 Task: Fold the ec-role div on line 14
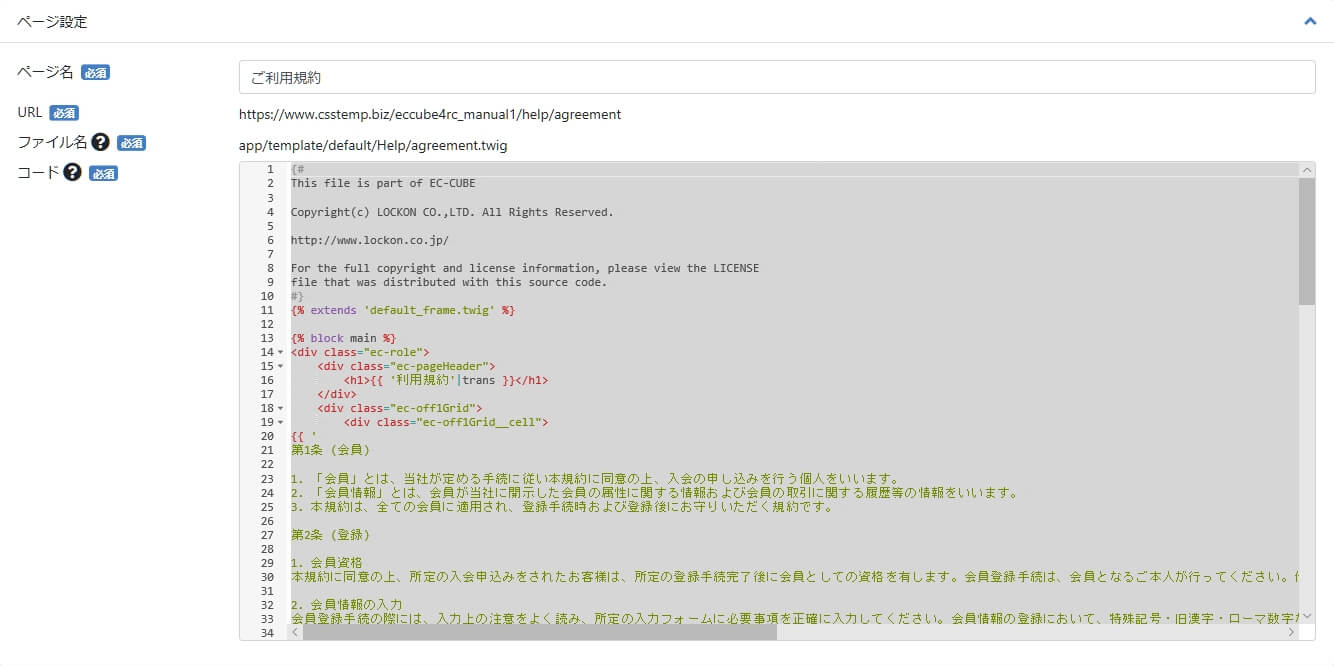point(280,353)
